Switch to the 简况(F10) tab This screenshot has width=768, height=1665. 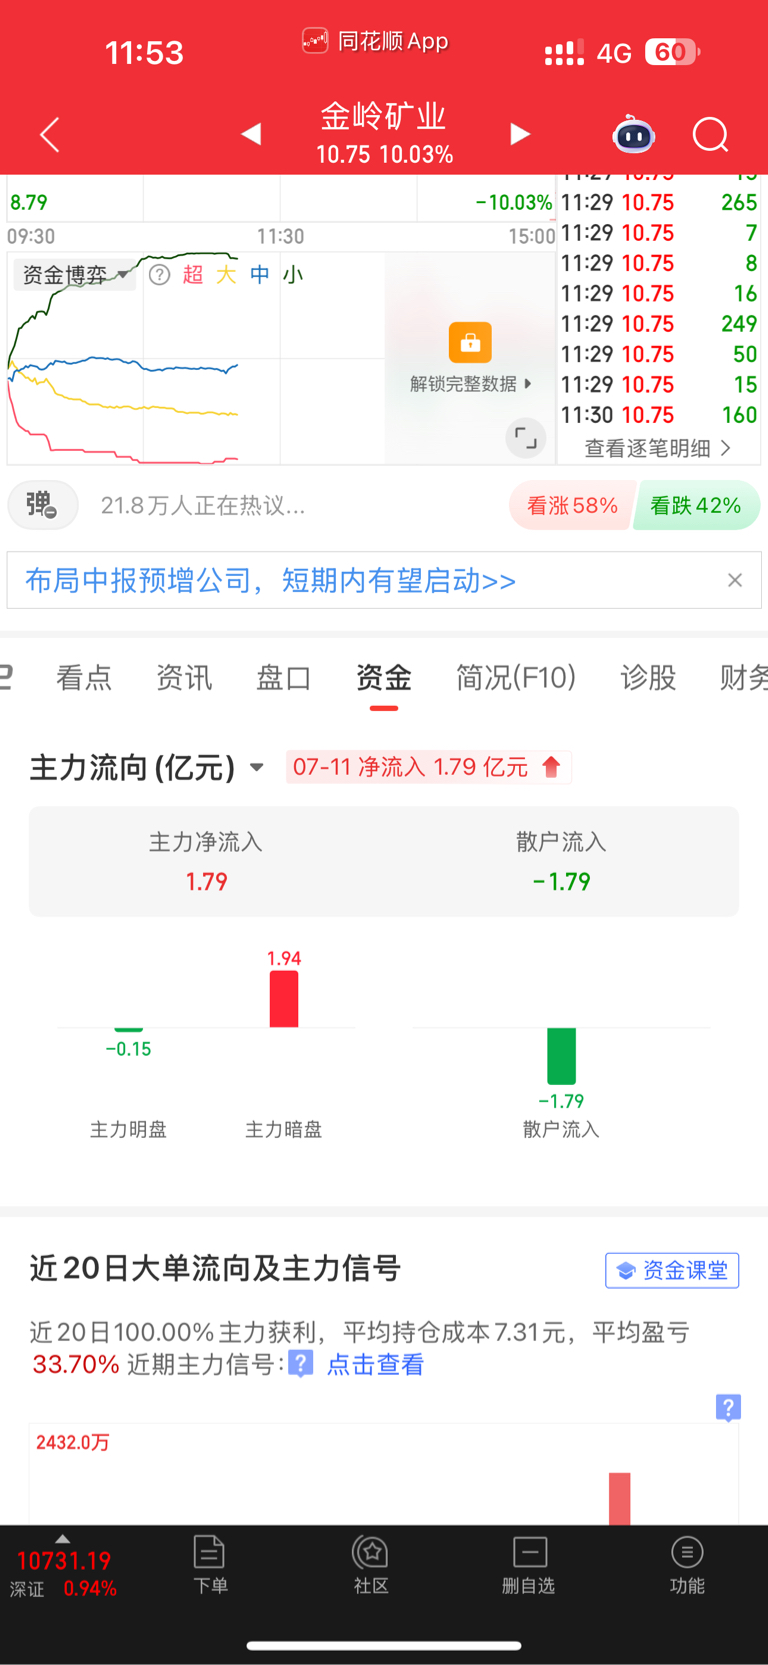coord(516,678)
